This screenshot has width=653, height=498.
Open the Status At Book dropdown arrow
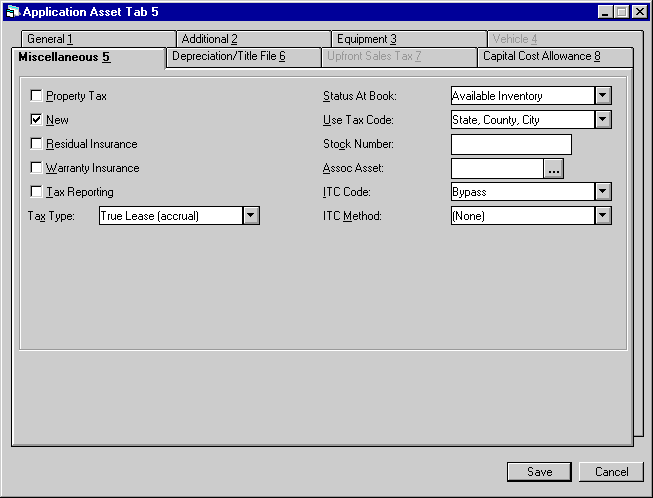click(603, 96)
